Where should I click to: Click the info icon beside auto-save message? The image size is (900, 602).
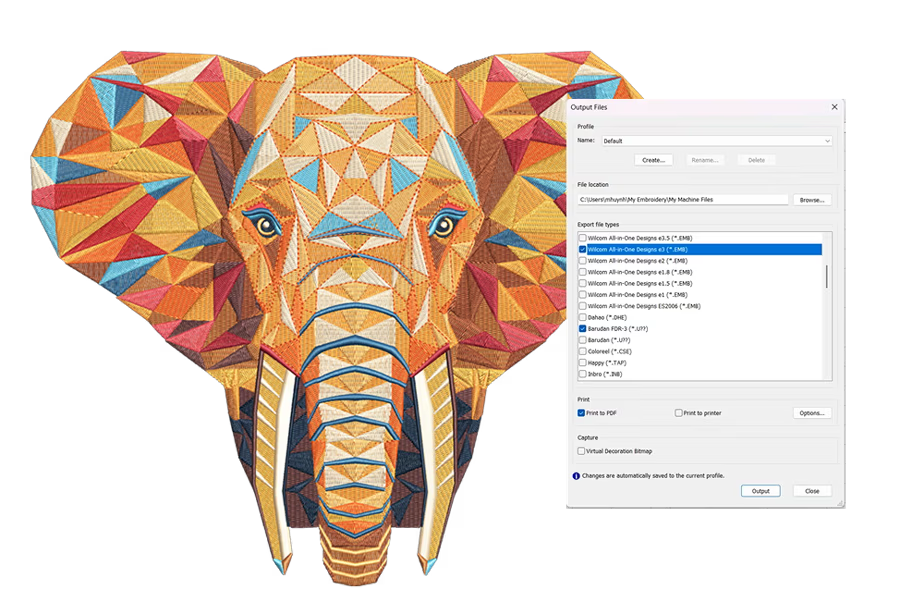[576, 476]
